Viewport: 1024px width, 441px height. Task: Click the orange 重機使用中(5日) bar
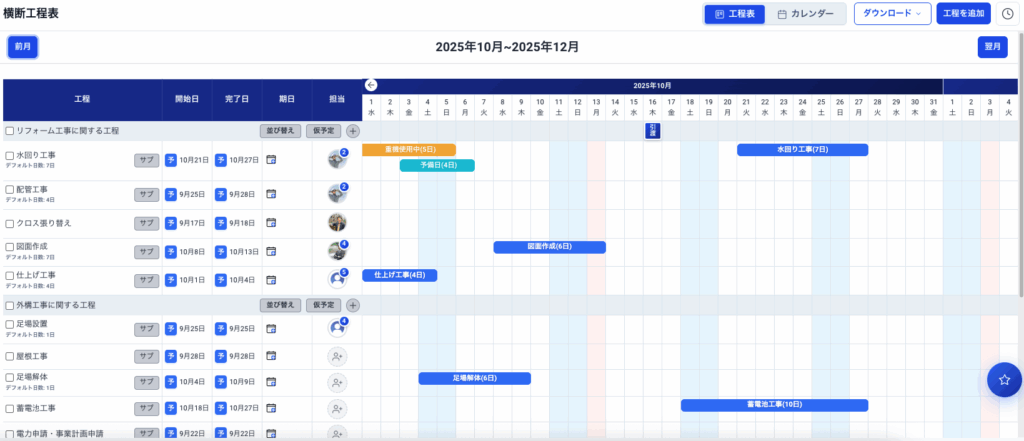tap(408, 150)
